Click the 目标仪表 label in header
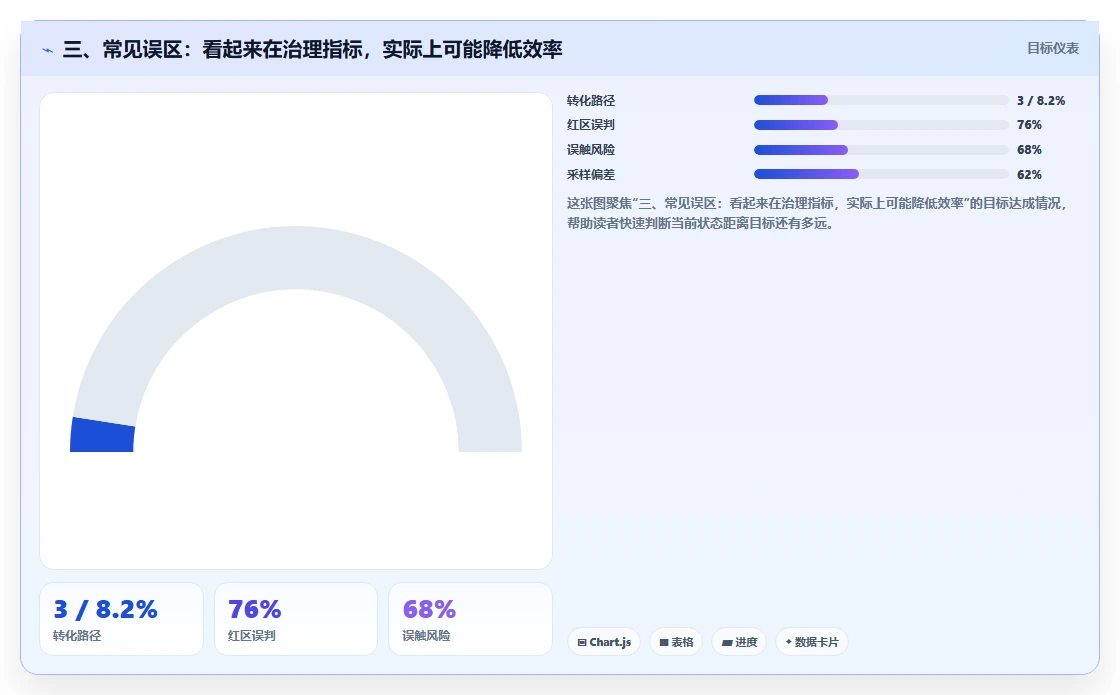 click(1052, 49)
